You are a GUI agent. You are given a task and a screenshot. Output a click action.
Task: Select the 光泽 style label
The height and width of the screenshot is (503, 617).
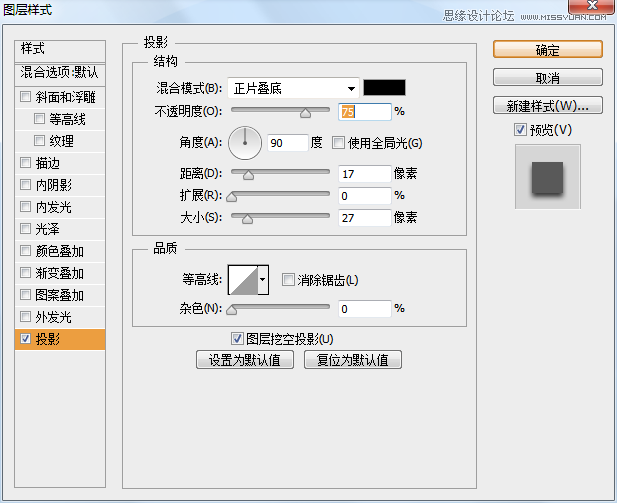(48, 229)
